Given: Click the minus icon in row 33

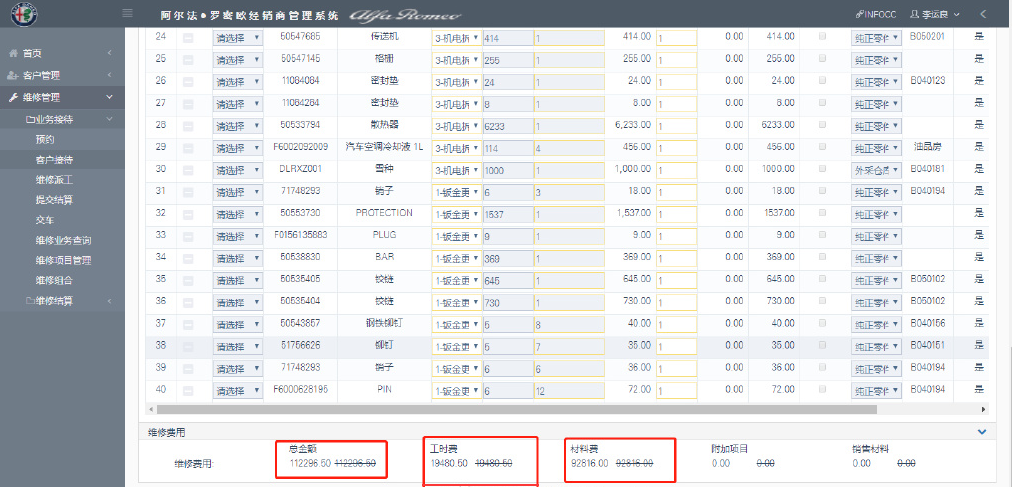Looking at the screenshot, I should [x=188, y=237].
